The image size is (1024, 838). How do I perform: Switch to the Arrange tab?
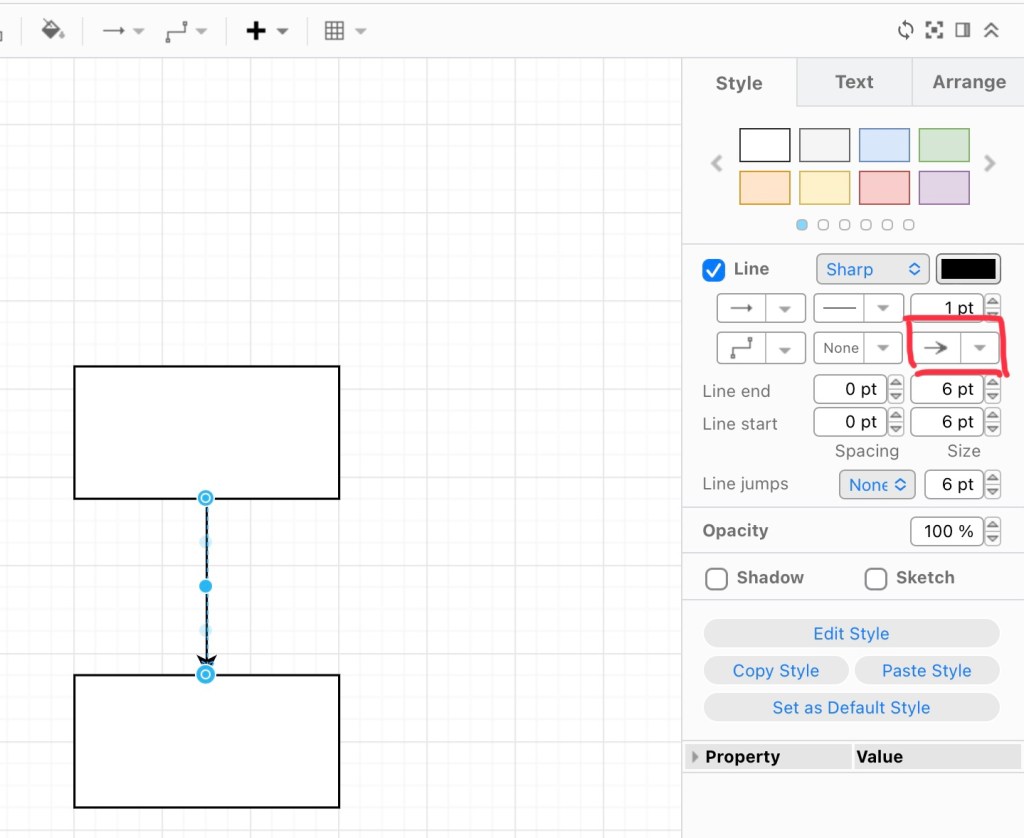click(x=968, y=82)
